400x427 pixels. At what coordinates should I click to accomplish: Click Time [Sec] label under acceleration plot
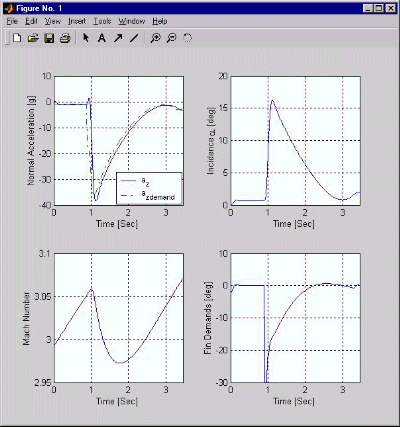[117, 223]
